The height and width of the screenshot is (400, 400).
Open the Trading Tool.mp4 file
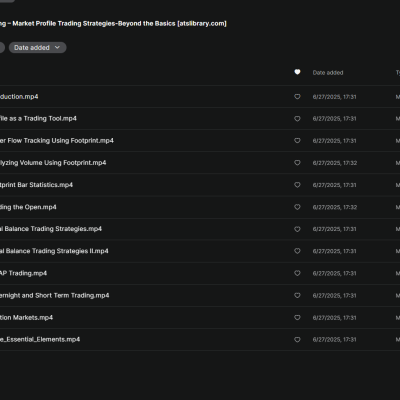(x=38, y=119)
